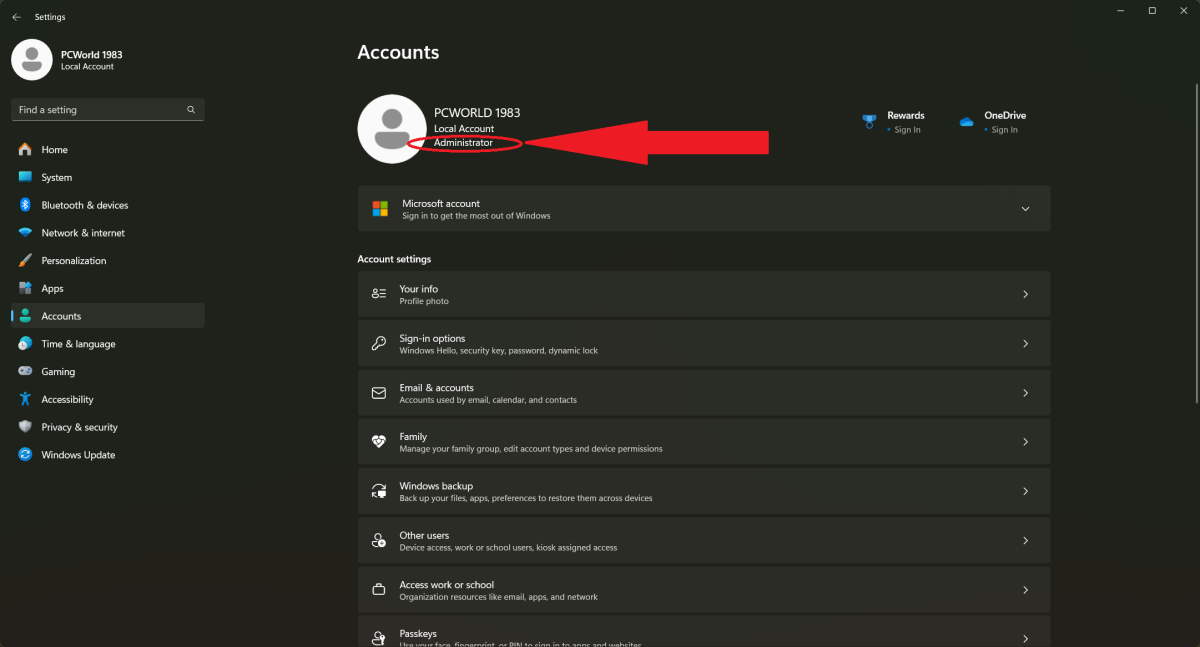Select the System settings icon
Viewport: 1200px width, 647px height.
pyautogui.click(x=24, y=176)
